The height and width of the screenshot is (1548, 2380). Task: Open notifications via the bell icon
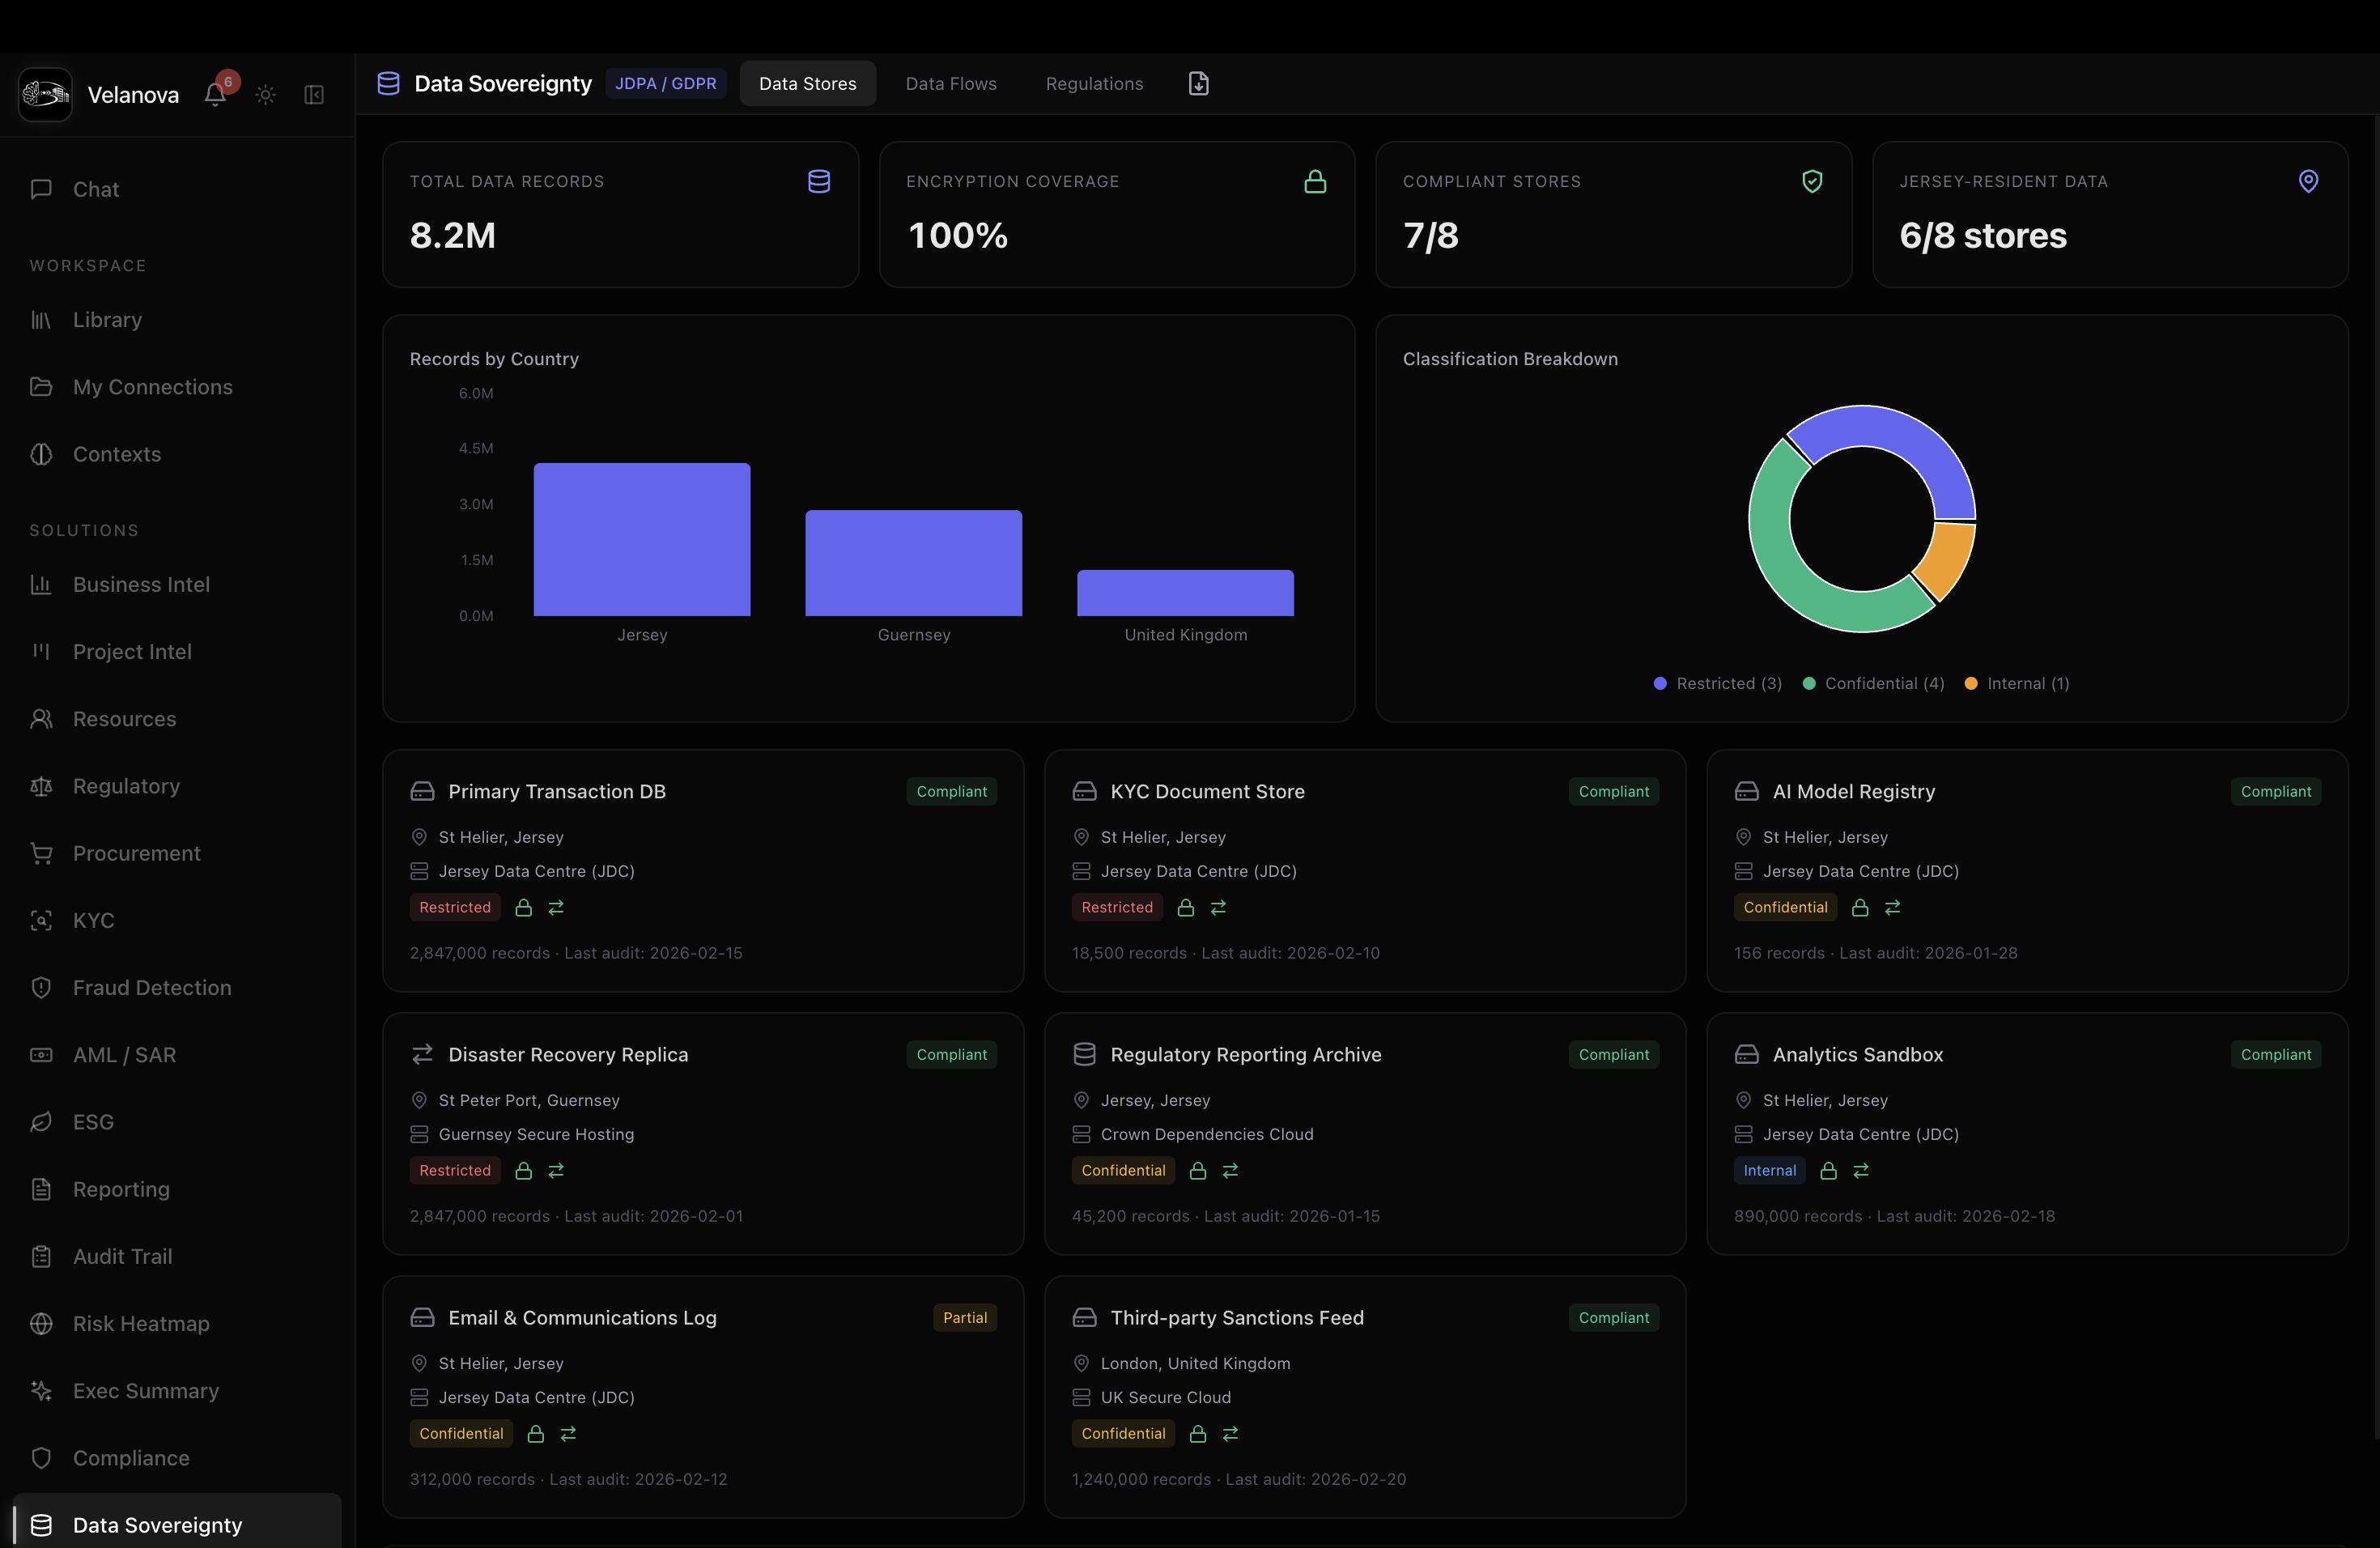coord(214,93)
